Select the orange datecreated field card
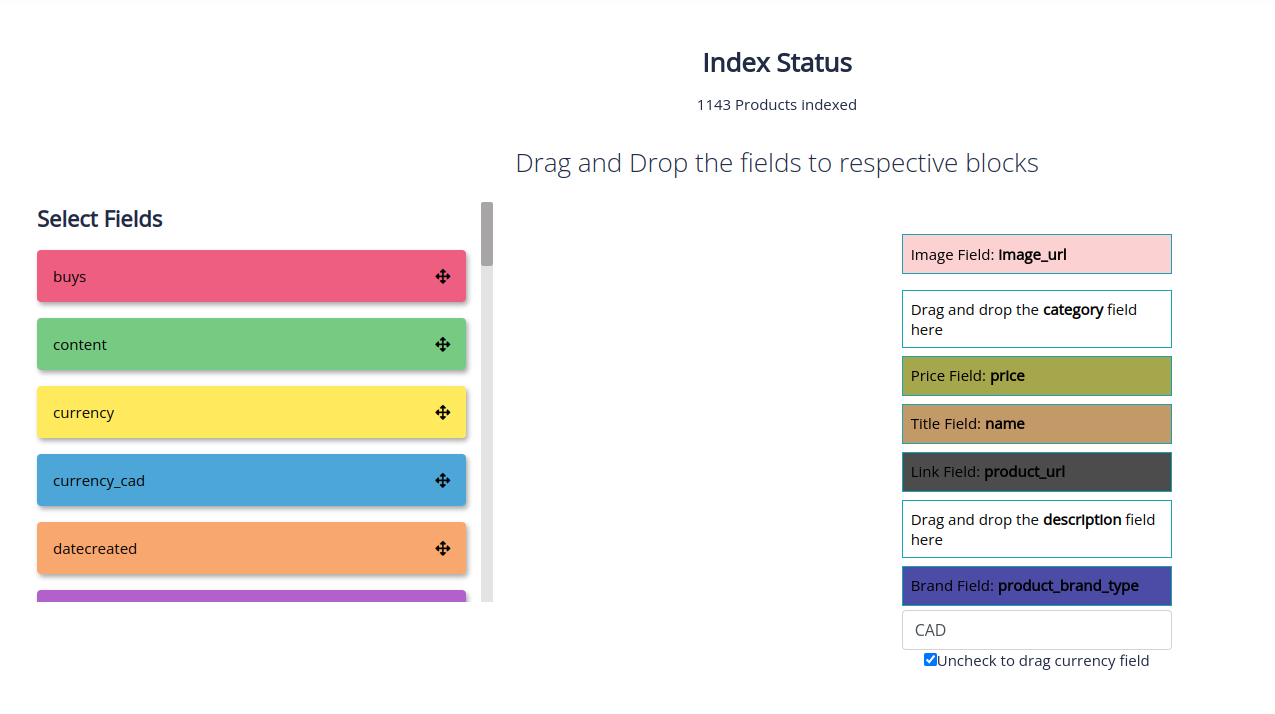The width and height of the screenshot is (1275, 714). [230, 548]
